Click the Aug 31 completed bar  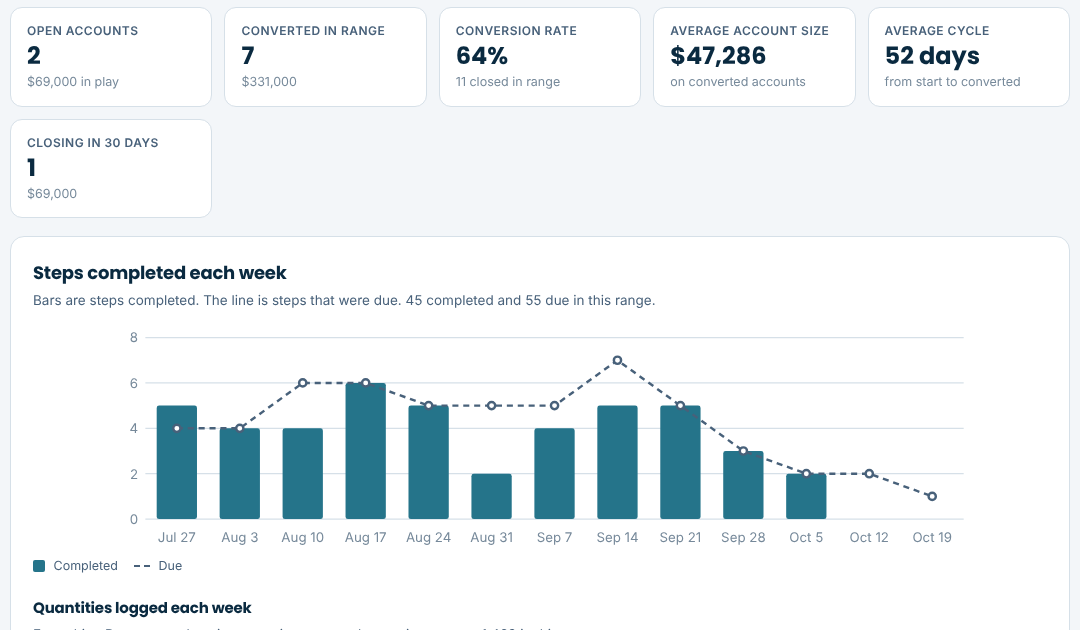click(x=491, y=496)
